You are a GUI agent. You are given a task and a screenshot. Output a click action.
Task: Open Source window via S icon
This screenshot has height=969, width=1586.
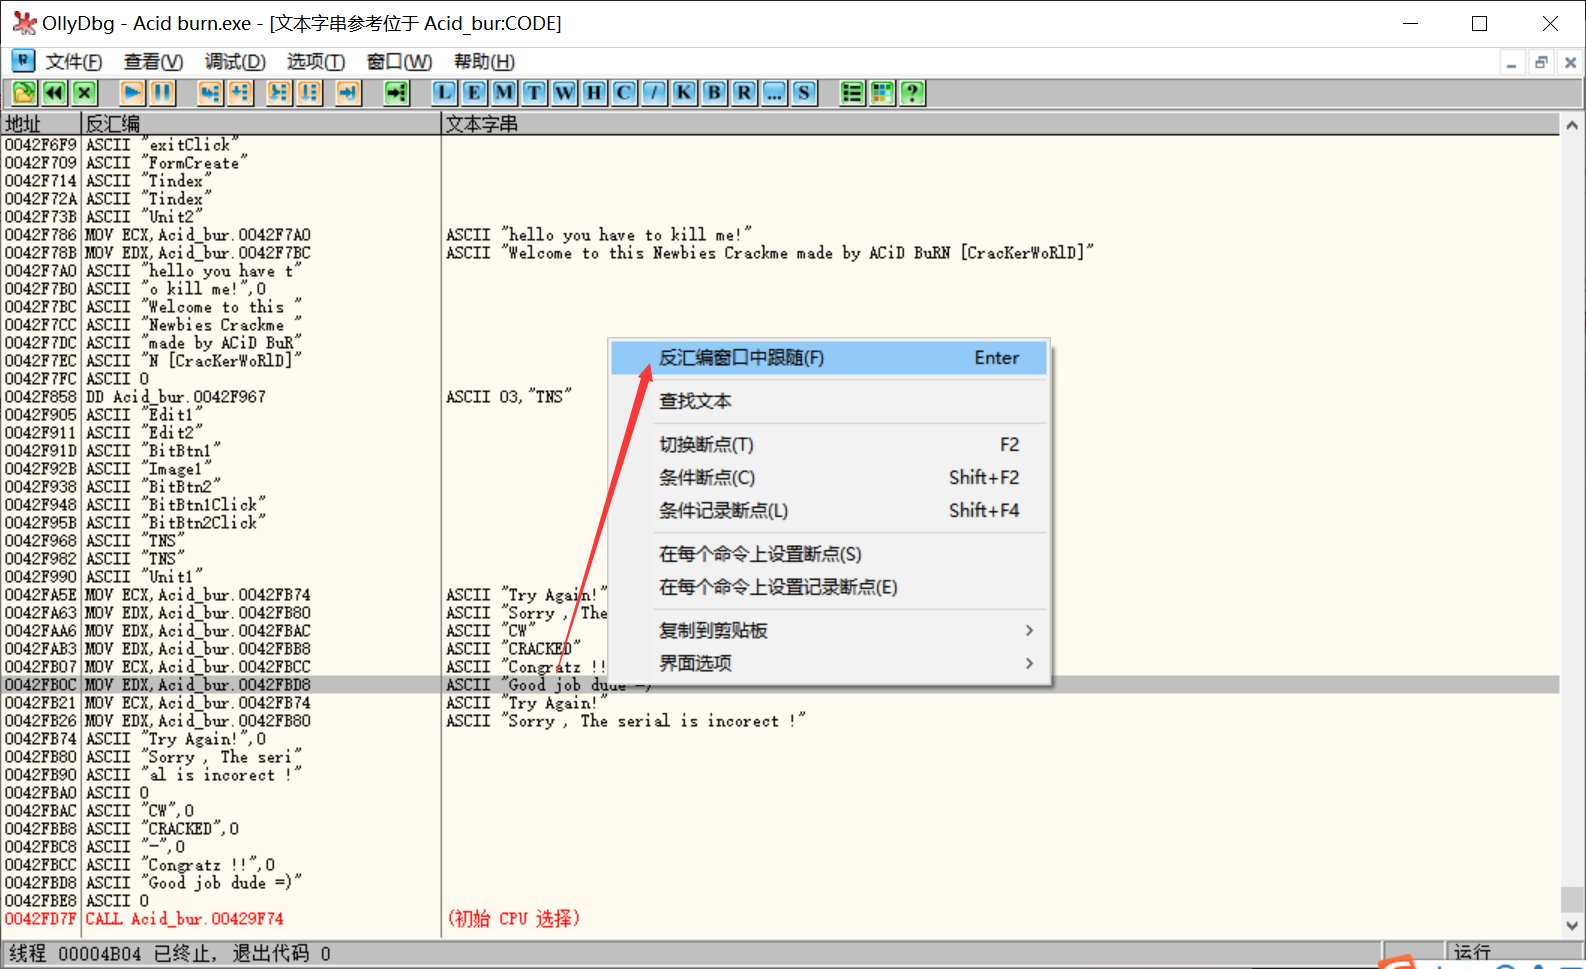coord(804,93)
